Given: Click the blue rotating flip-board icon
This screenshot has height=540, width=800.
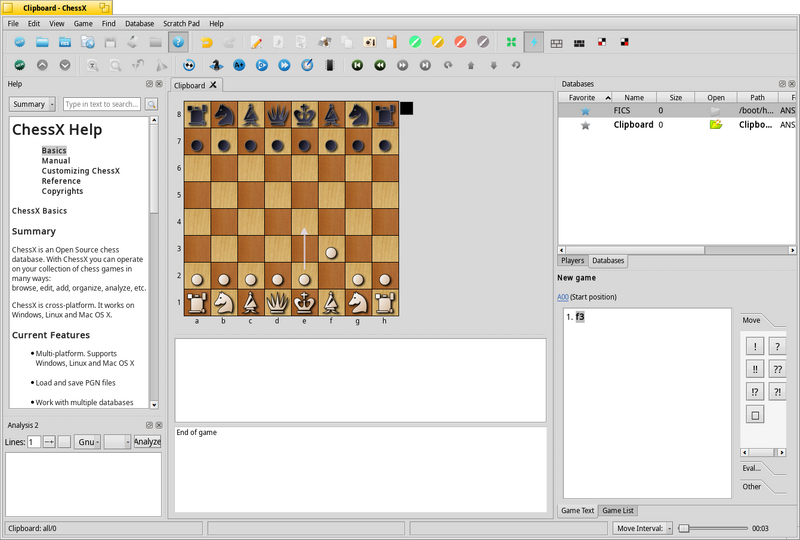Looking at the screenshot, I should tap(189, 65).
